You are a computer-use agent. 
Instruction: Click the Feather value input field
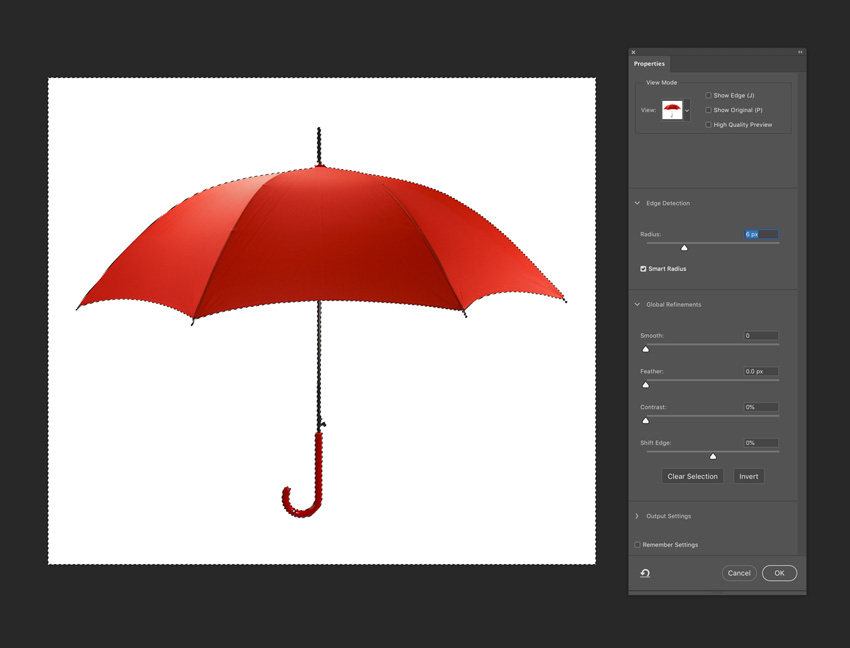tap(760, 371)
